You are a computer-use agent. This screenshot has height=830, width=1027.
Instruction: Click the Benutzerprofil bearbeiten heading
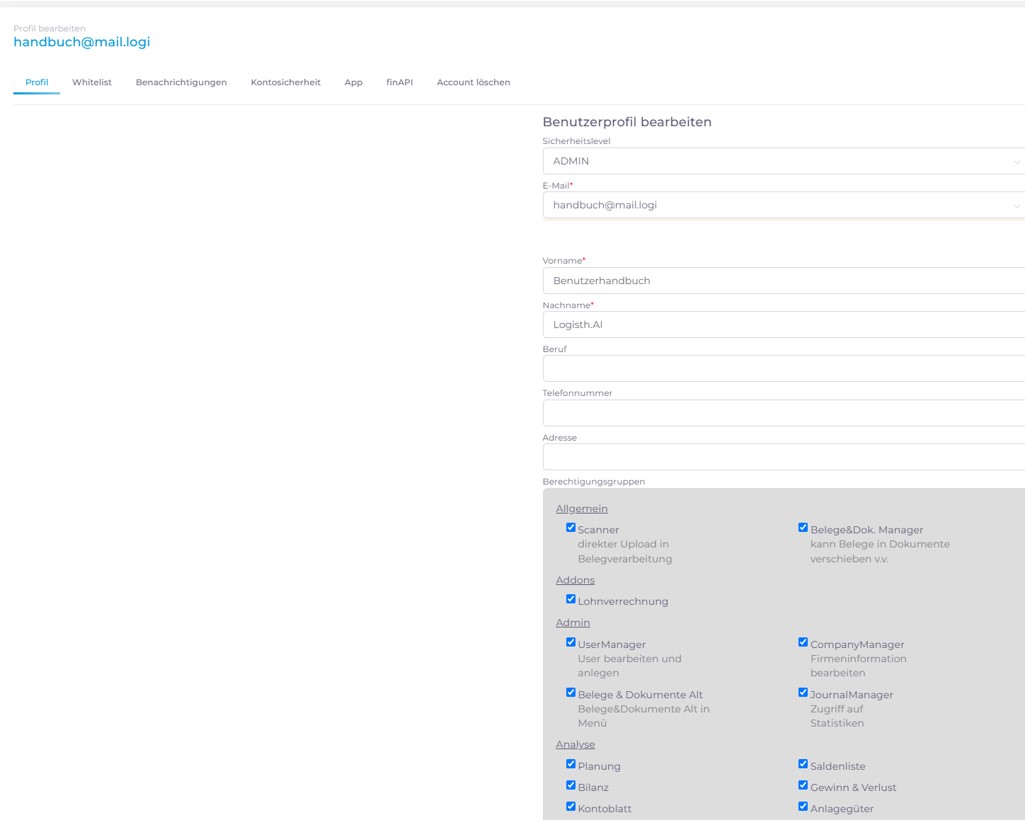pyautogui.click(x=627, y=122)
